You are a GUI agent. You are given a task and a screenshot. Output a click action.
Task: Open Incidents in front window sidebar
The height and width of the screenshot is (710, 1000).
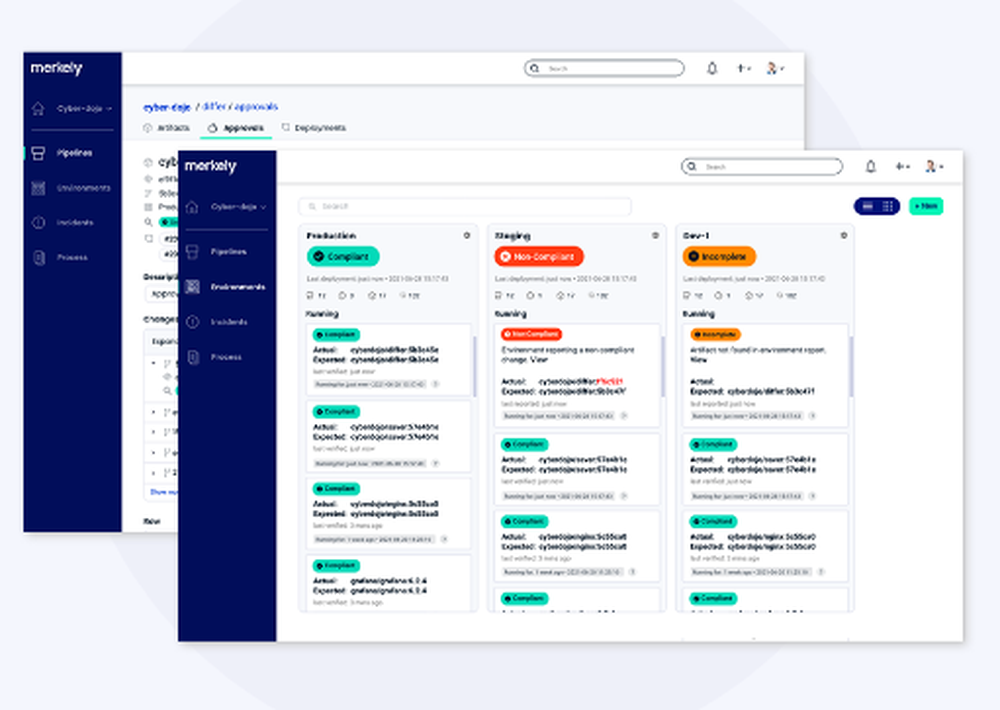228,322
